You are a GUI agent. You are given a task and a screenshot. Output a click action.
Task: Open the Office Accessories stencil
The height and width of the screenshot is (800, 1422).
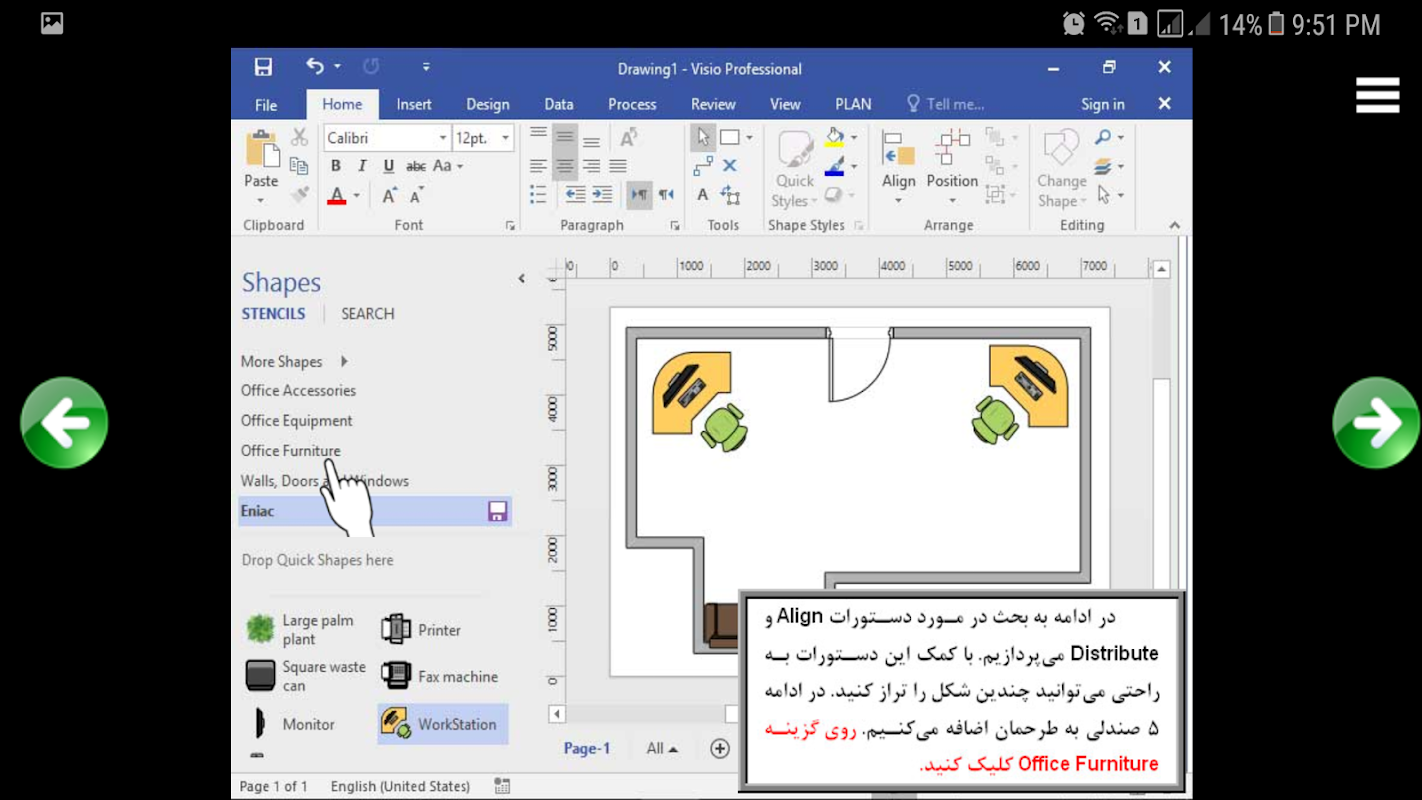point(298,390)
